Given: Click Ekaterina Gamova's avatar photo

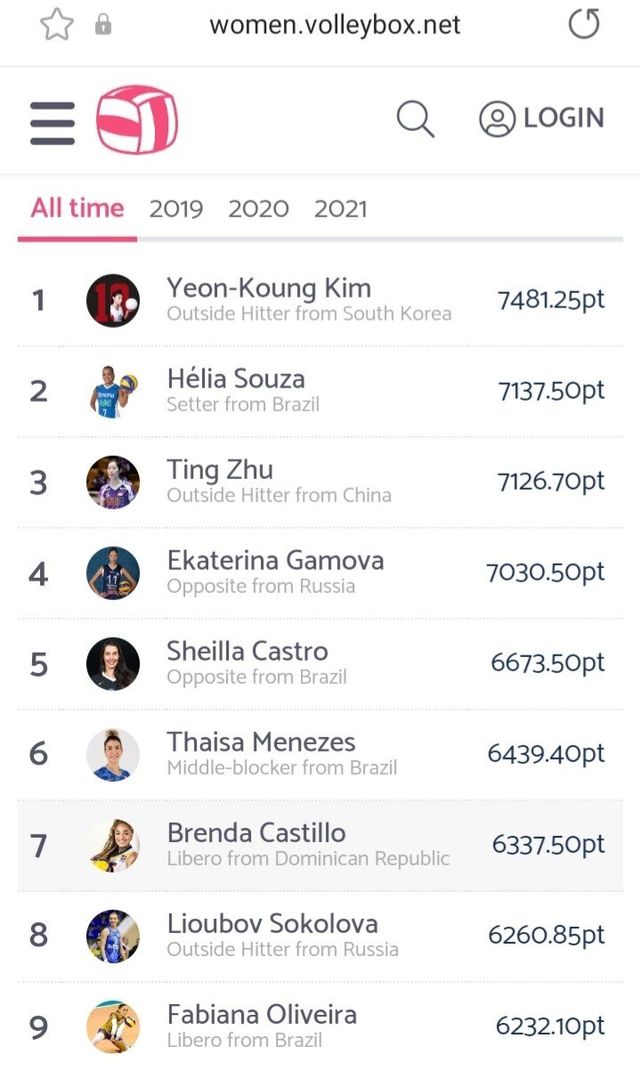Looking at the screenshot, I should coord(113,573).
